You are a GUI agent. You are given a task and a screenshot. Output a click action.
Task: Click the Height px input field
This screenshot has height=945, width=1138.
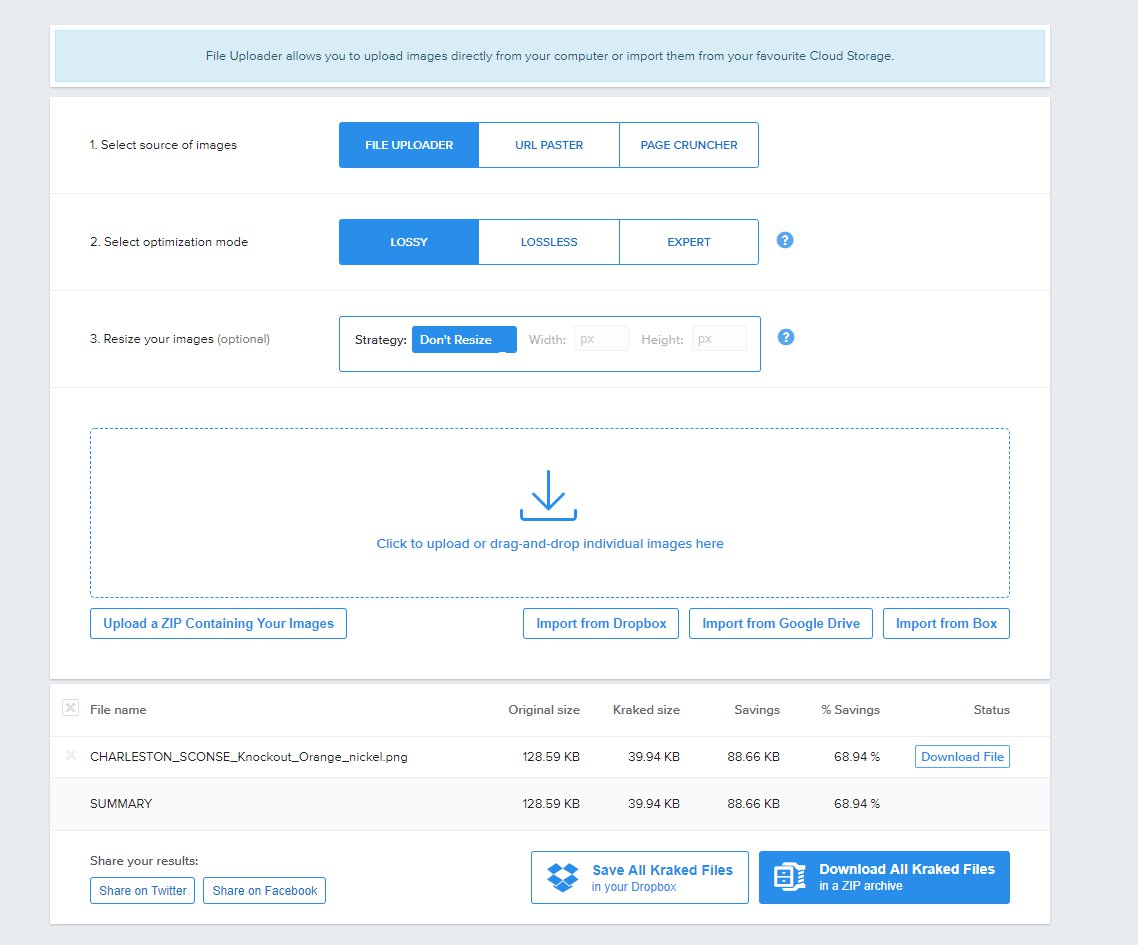(719, 339)
